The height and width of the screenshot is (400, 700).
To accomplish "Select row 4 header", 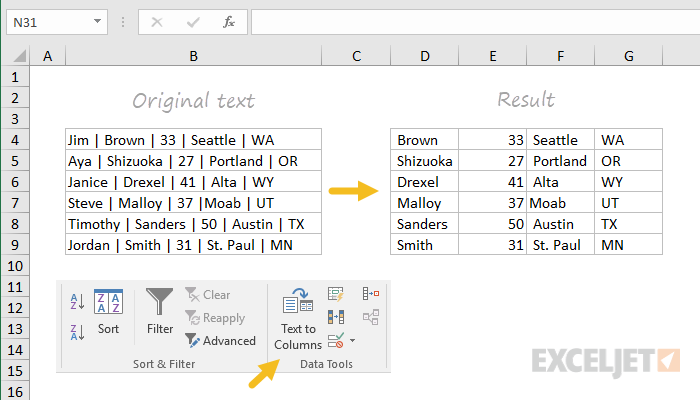I will point(15,140).
